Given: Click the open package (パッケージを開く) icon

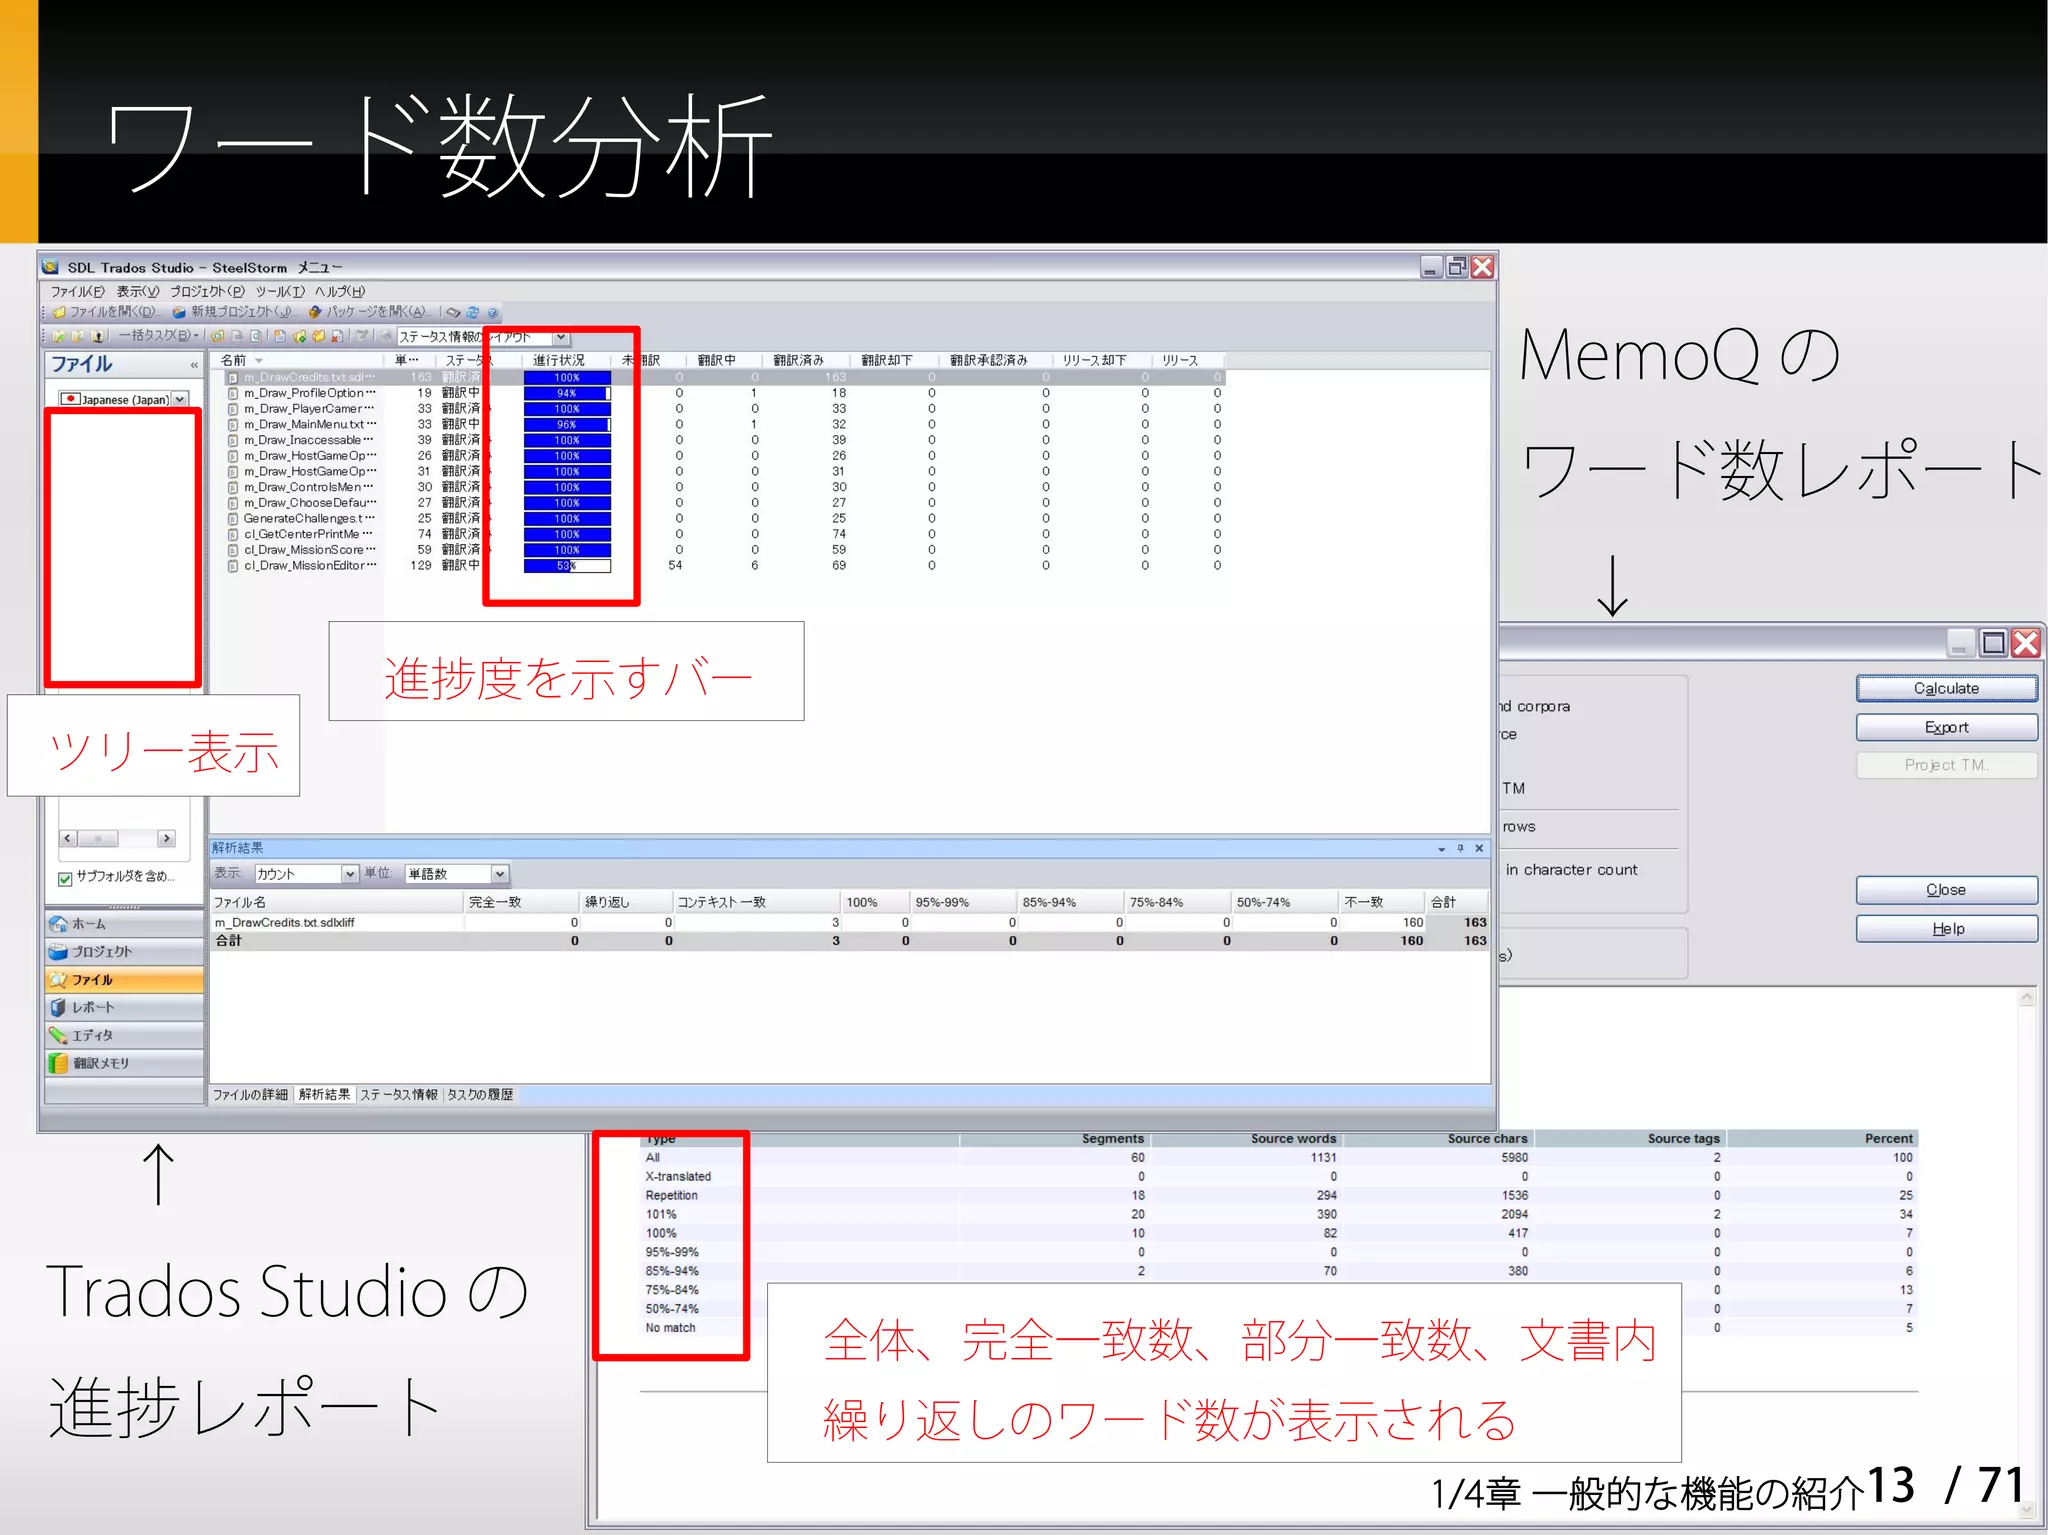Looking at the screenshot, I should tap(315, 312).
